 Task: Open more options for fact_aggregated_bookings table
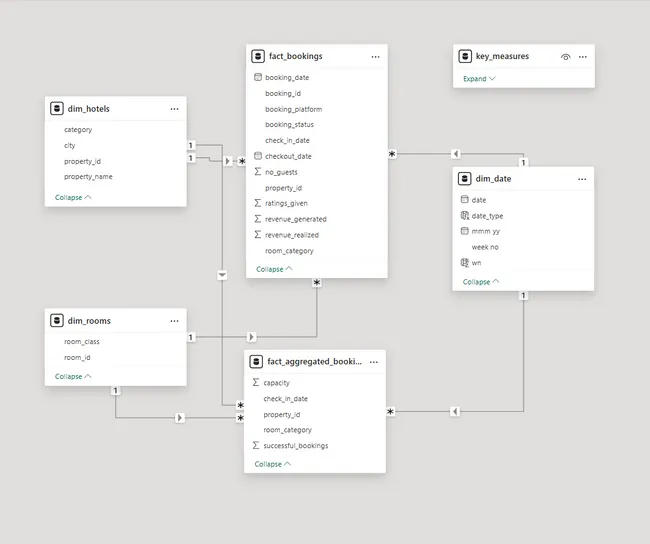coord(374,362)
